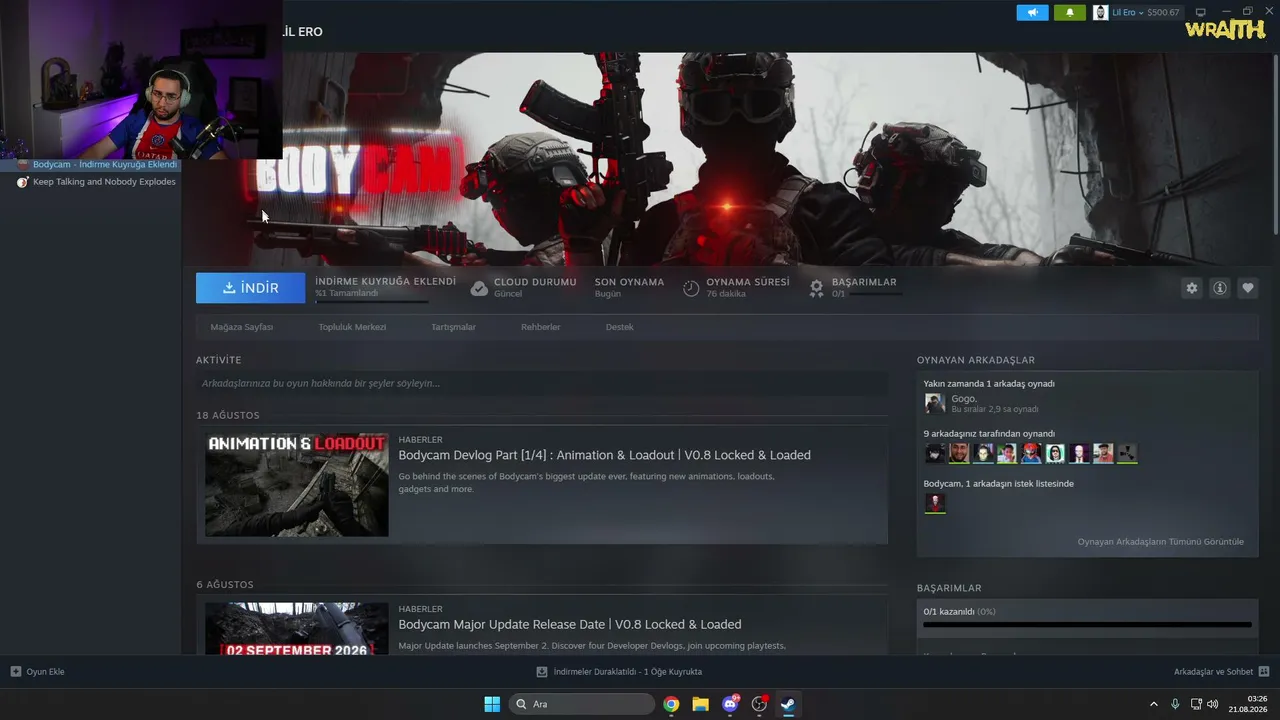Click the Rust-logo friend avatar
The width and height of the screenshot is (1280, 720).
[1127, 453]
